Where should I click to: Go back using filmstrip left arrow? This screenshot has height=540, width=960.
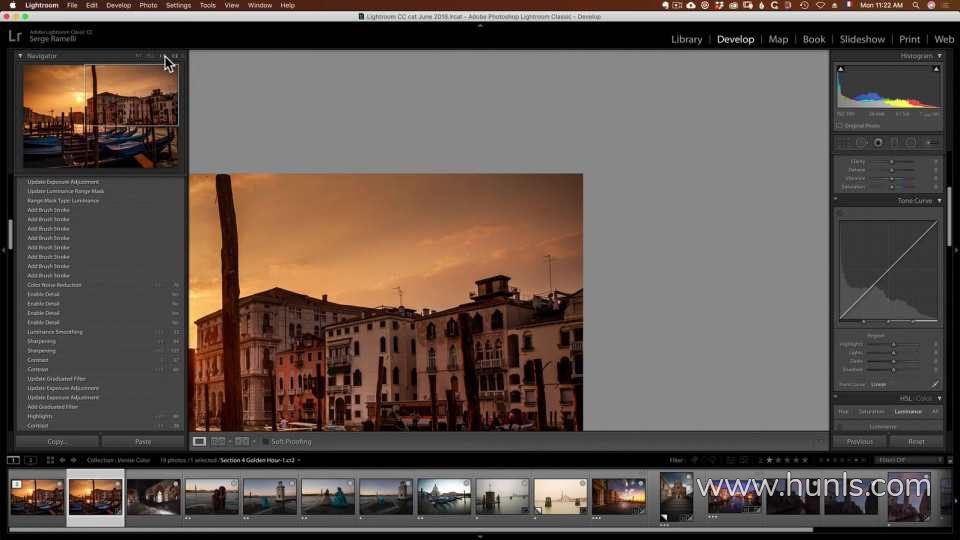62,460
